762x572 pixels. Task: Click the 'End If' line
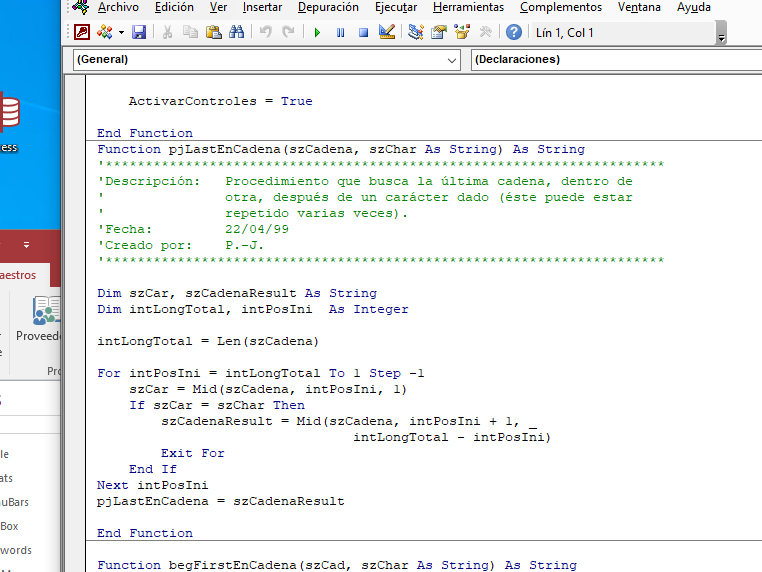tap(153, 469)
